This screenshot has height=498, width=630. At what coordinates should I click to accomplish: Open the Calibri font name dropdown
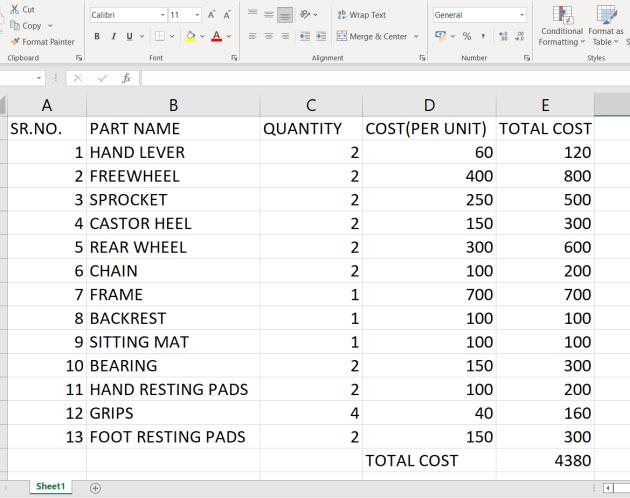click(162, 15)
